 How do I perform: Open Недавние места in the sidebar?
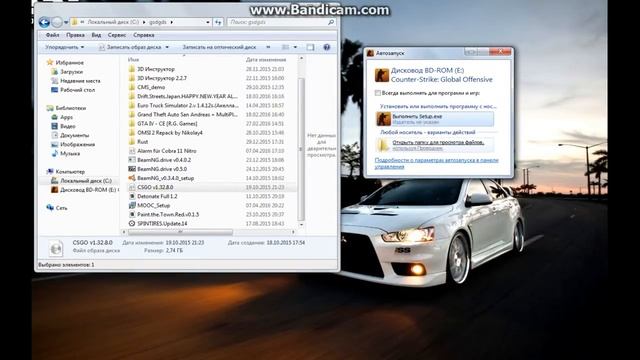pos(80,81)
